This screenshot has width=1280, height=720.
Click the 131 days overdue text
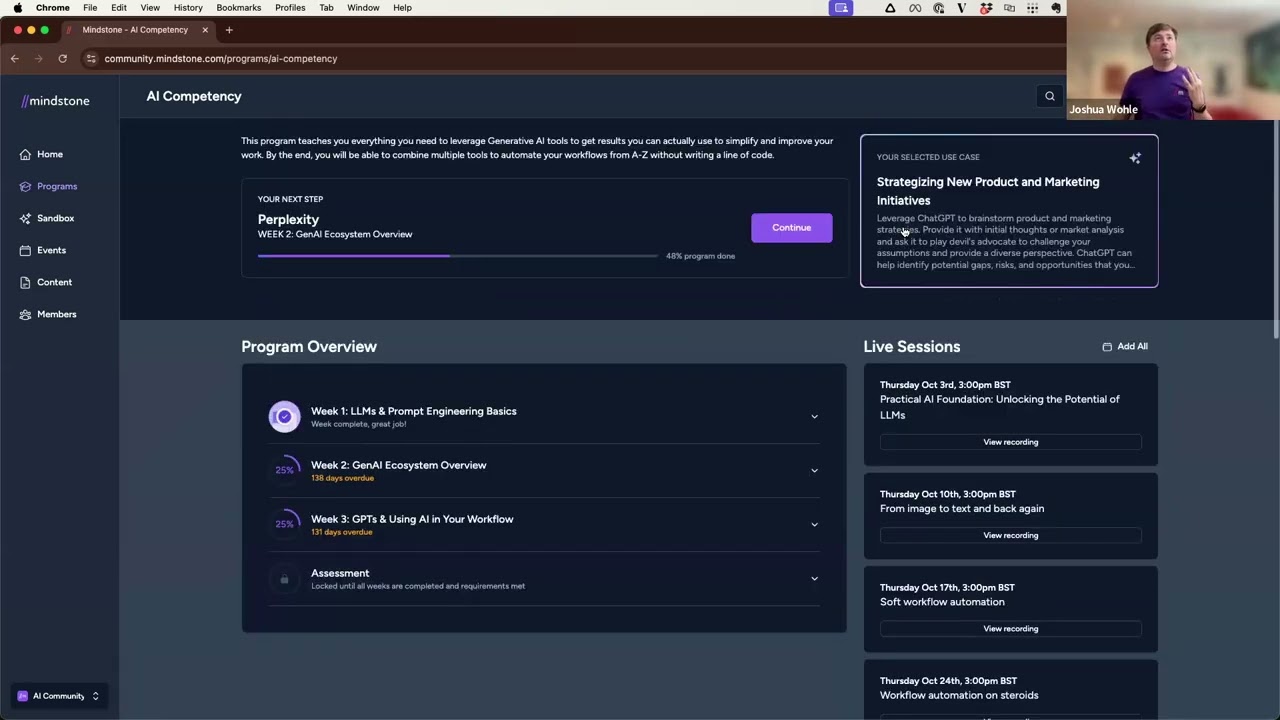pyautogui.click(x=341, y=532)
